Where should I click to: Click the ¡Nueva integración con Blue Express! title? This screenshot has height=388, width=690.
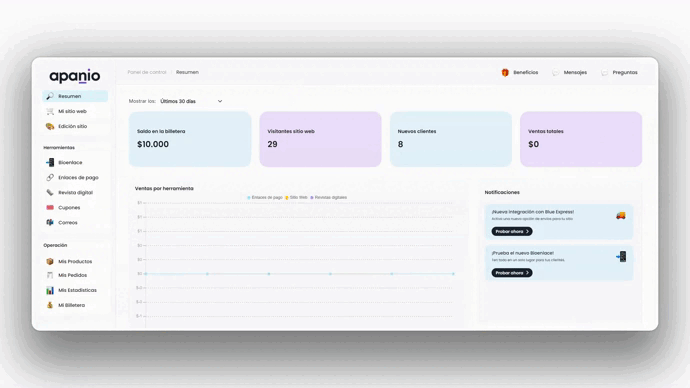[x=533, y=212]
